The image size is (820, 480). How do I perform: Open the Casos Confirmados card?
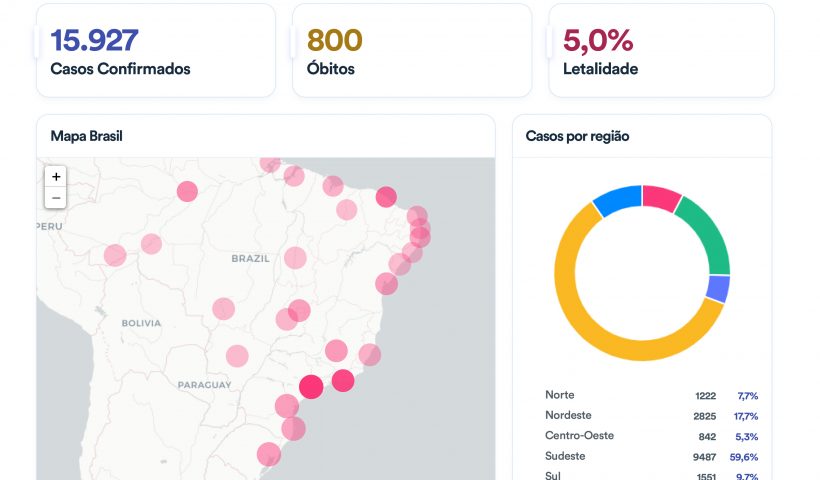[x=155, y=50]
